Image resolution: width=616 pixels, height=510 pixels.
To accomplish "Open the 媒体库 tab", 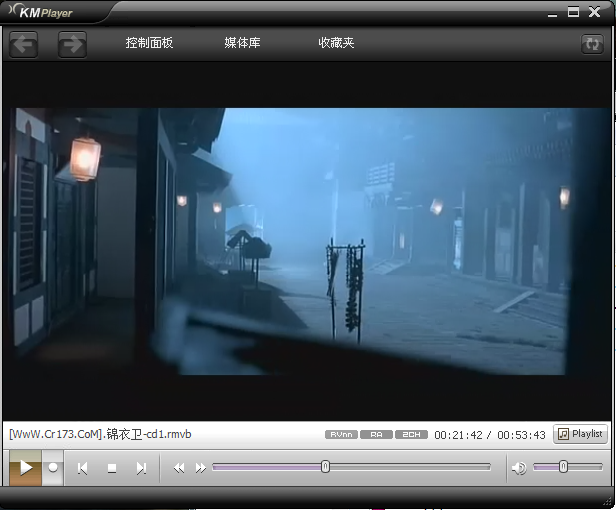I will [242, 43].
